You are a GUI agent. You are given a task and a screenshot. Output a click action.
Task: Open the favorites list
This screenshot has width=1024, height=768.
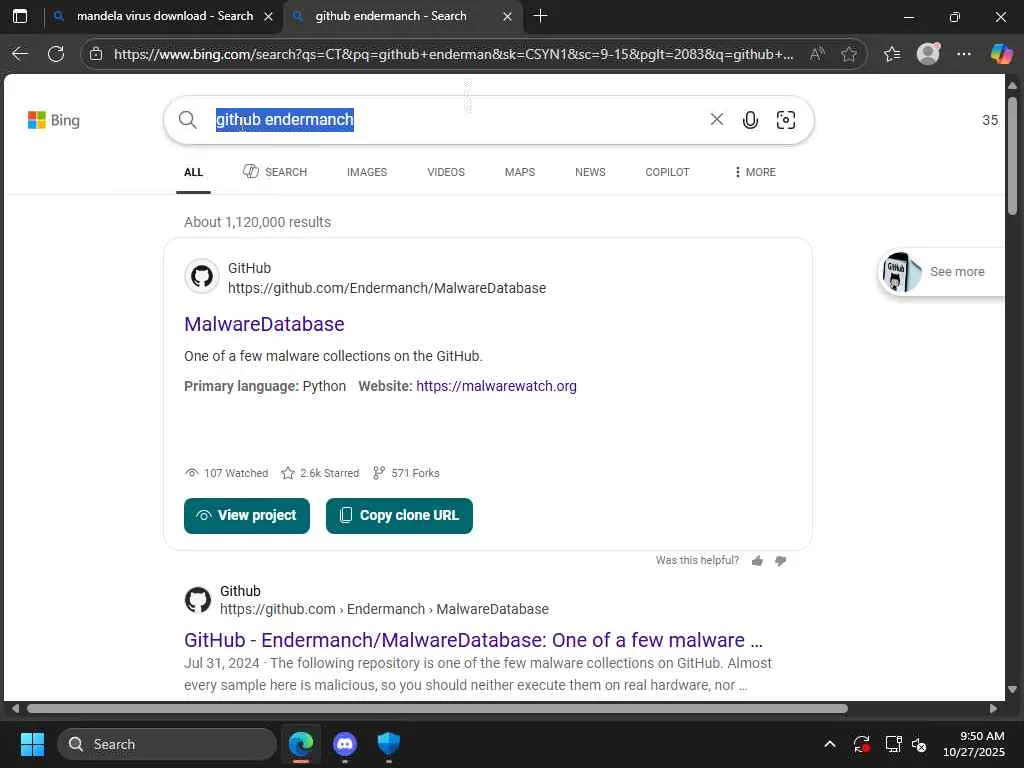(892, 54)
